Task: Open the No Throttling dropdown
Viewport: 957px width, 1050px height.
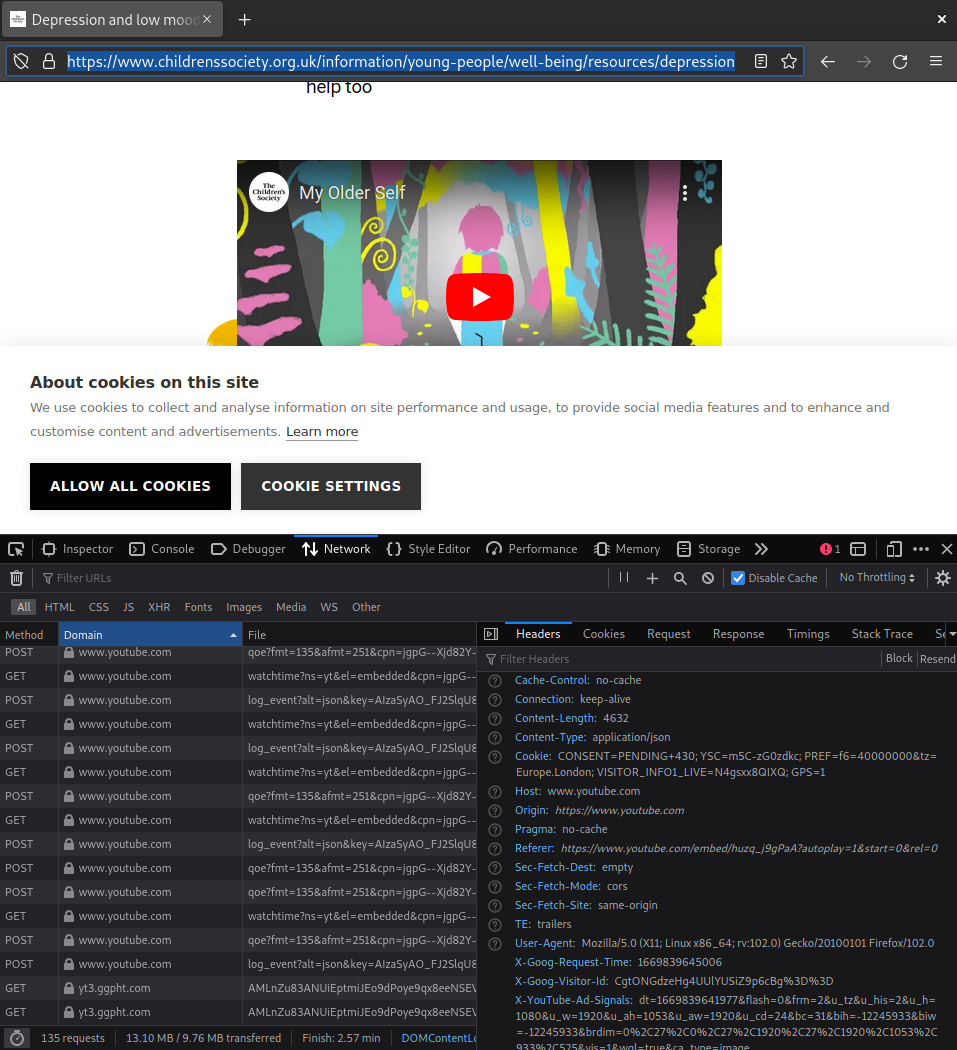Action: tap(877, 577)
